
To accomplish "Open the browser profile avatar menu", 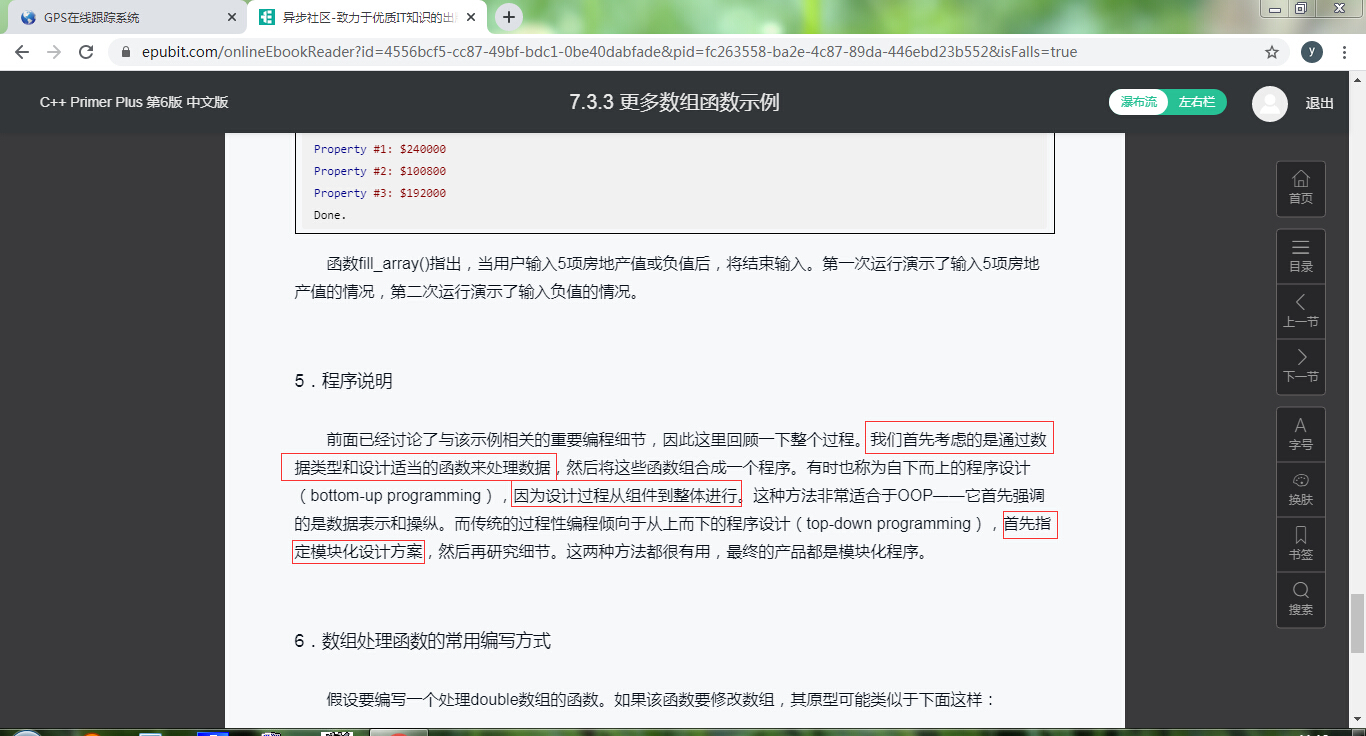I will (1310, 51).
